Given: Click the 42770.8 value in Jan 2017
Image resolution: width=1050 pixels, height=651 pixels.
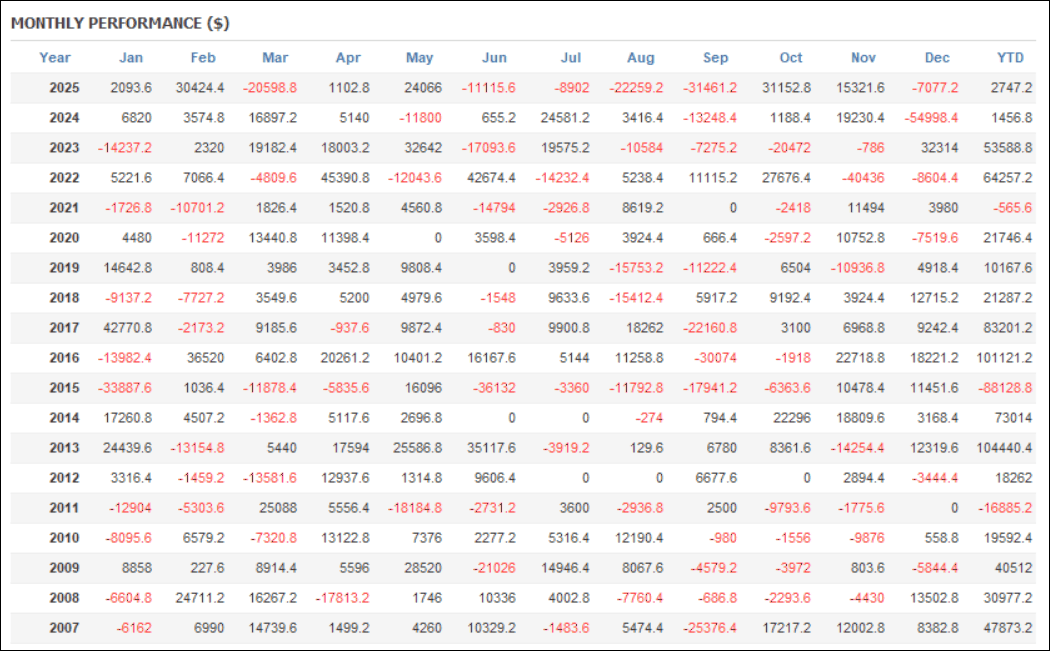Looking at the screenshot, I should [125, 328].
